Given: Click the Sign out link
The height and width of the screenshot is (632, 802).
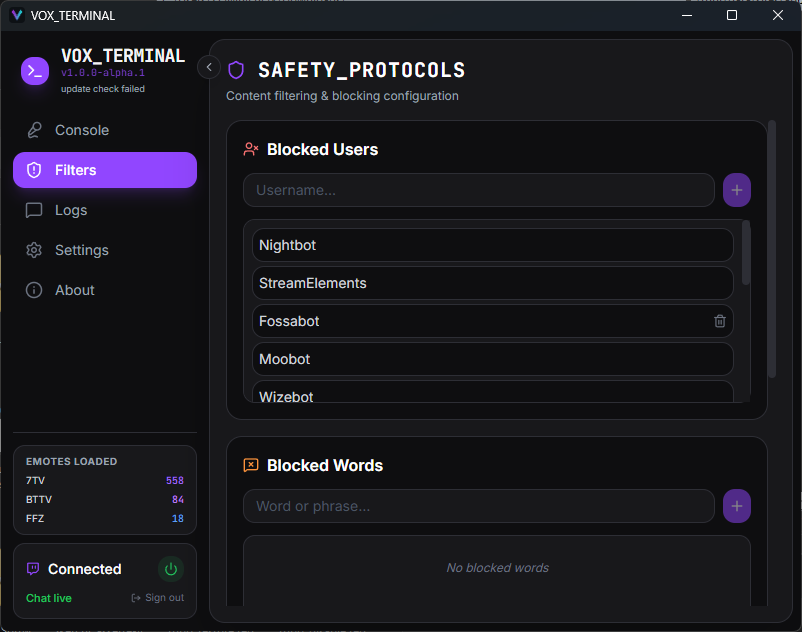Looking at the screenshot, I should [x=158, y=598].
